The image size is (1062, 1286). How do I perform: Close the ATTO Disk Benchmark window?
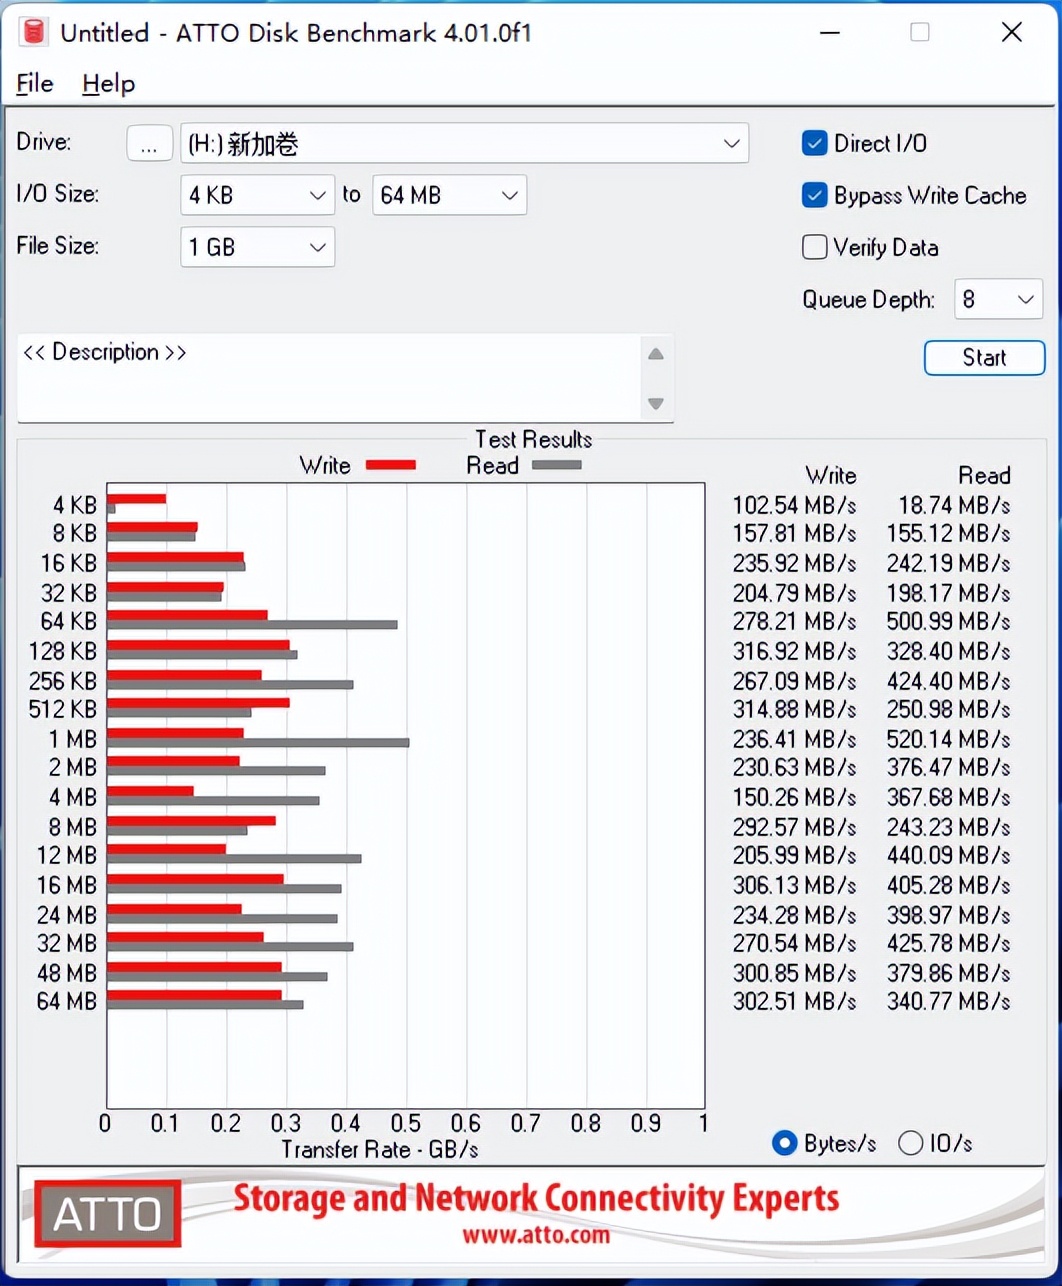pyautogui.click(x=1012, y=32)
